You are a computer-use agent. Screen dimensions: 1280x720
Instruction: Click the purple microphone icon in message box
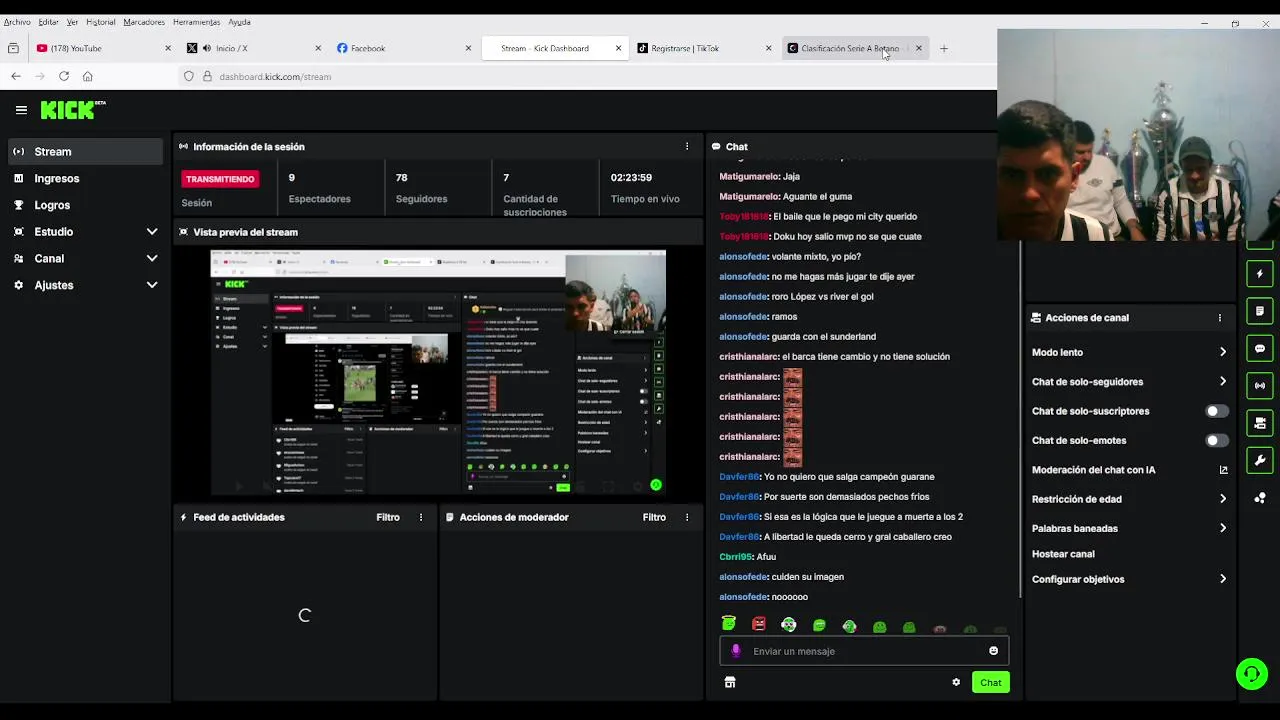click(x=736, y=651)
